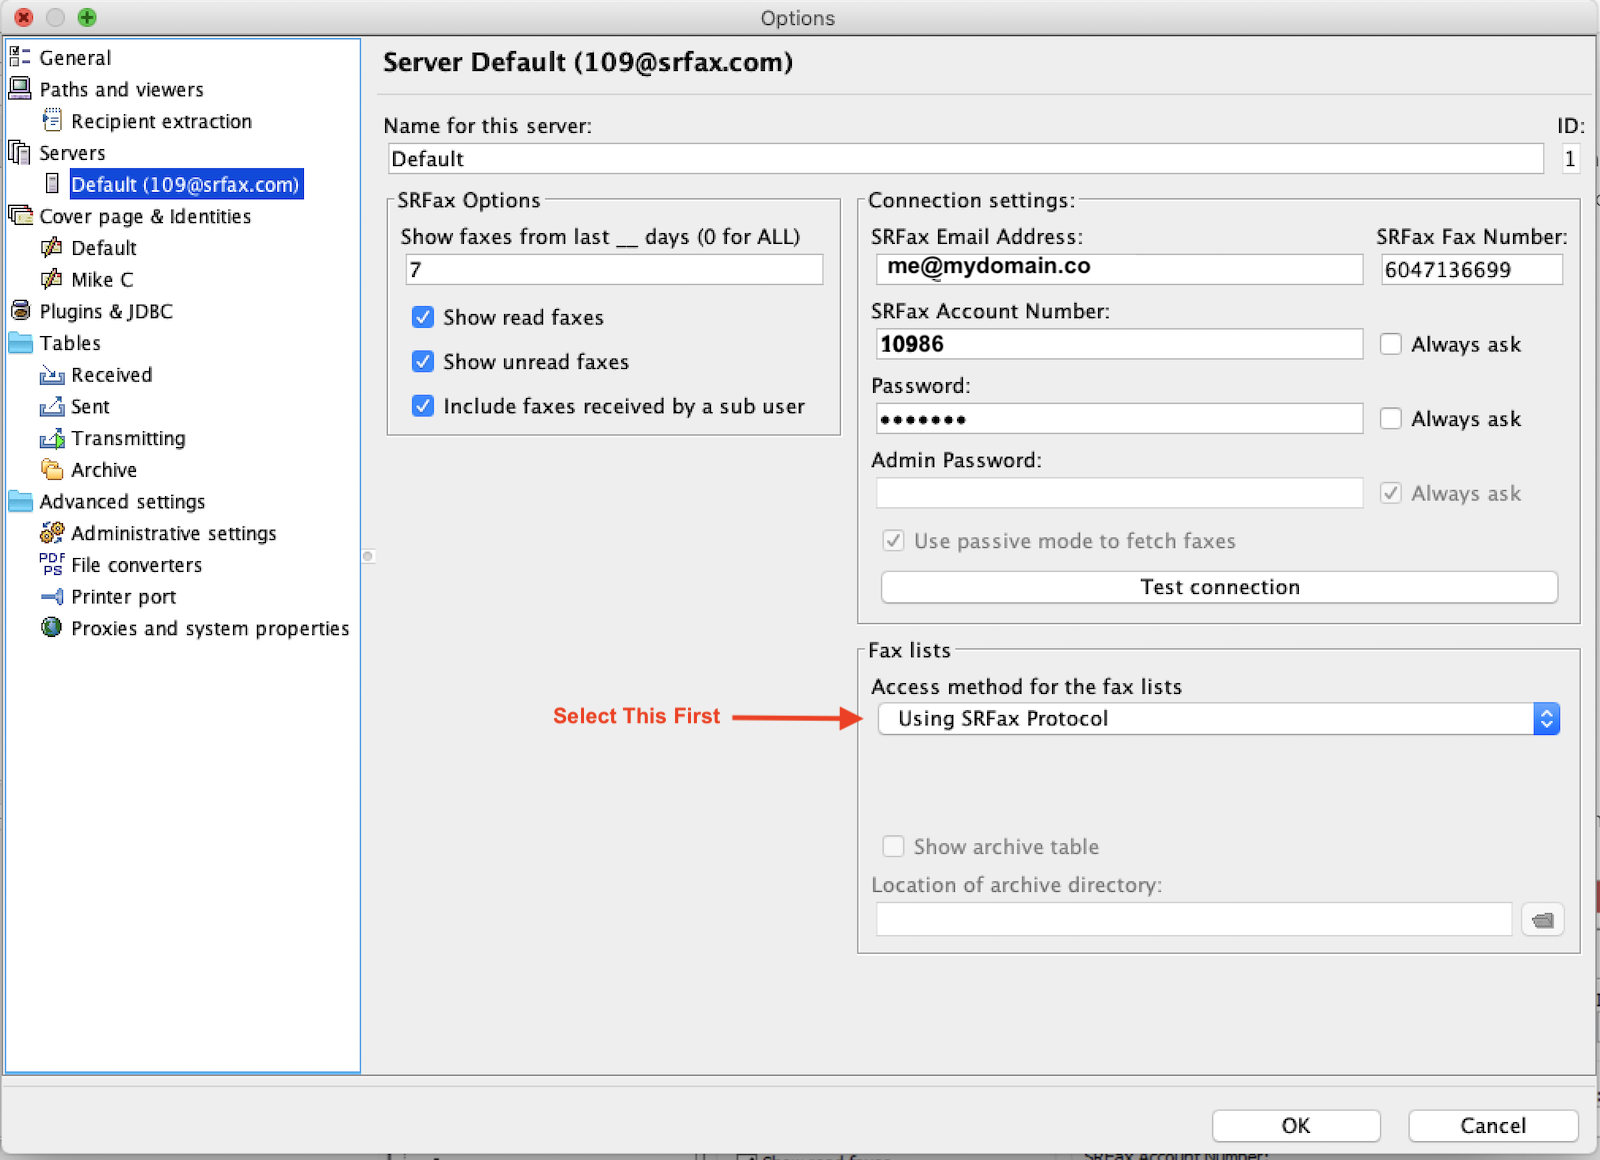The image size is (1600, 1160).
Task: Open the Received faxes table icon
Action: point(52,375)
